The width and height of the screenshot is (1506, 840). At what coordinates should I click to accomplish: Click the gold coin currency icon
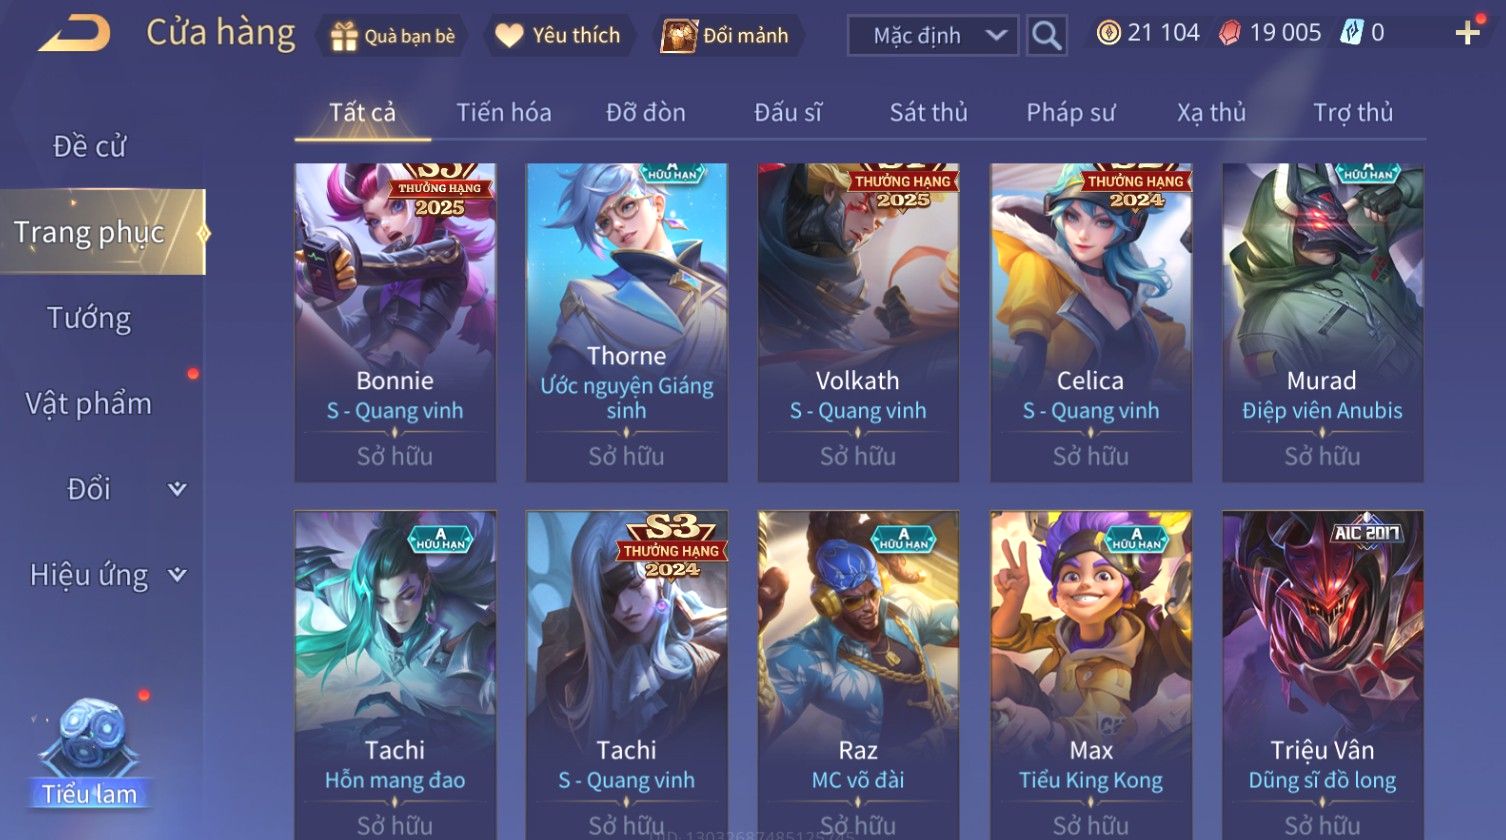click(1108, 33)
